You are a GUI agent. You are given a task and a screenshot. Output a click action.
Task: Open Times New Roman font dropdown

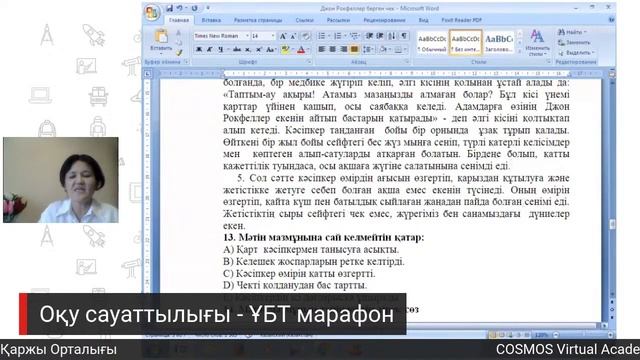click(247, 36)
